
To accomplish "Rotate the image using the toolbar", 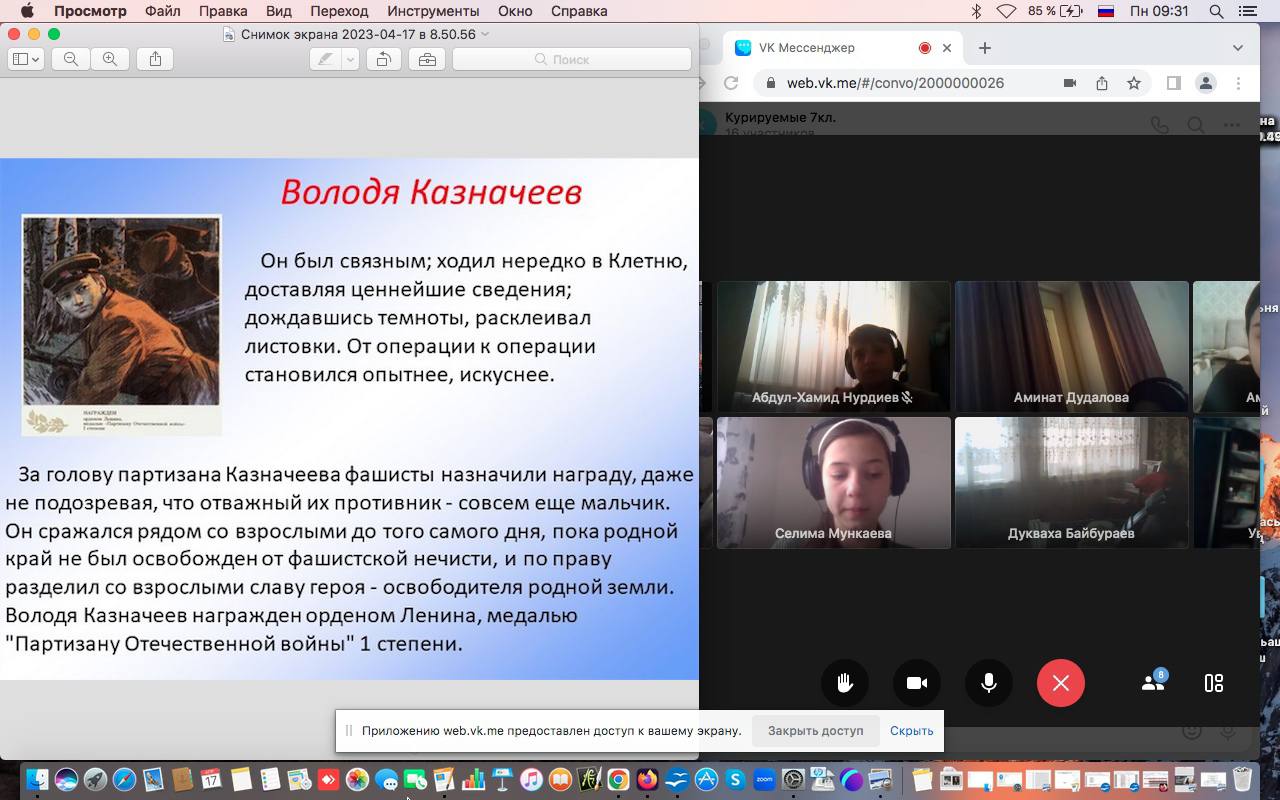I will coord(383,60).
